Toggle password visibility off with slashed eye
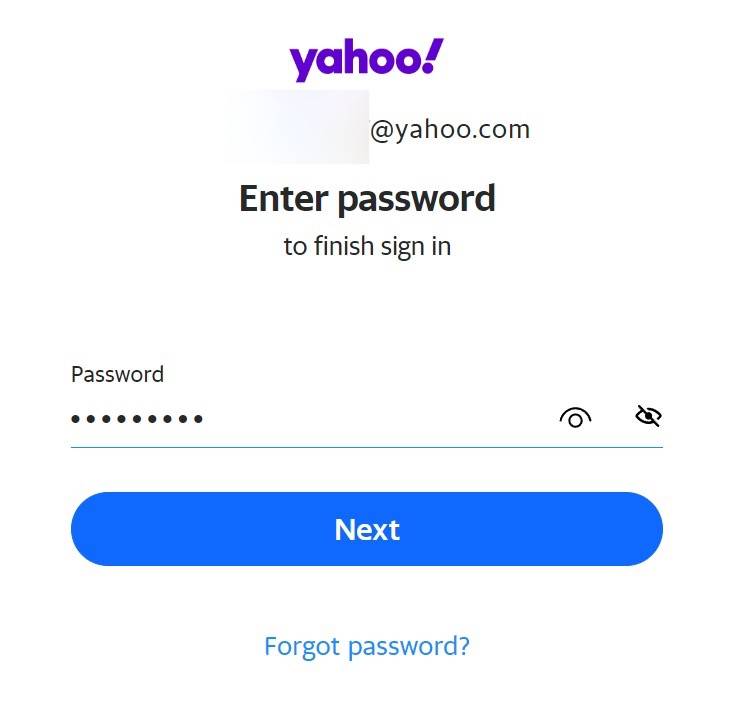748x715 pixels. pos(648,416)
